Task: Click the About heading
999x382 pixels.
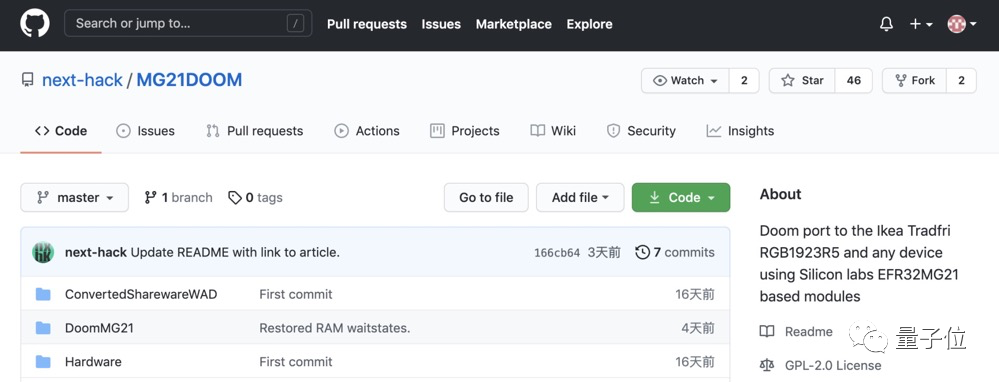Action: click(780, 194)
